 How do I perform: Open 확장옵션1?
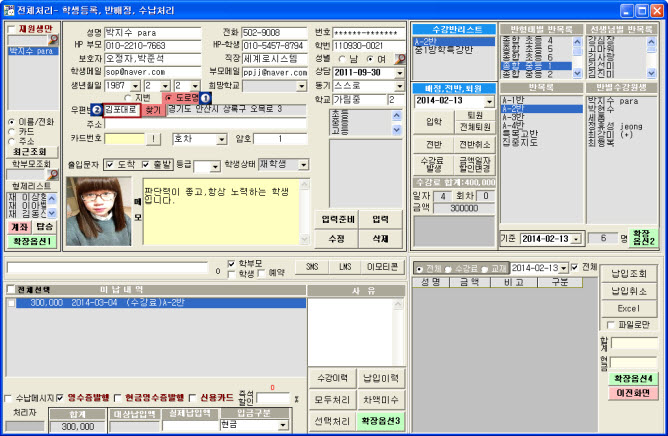[x=32, y=241]
